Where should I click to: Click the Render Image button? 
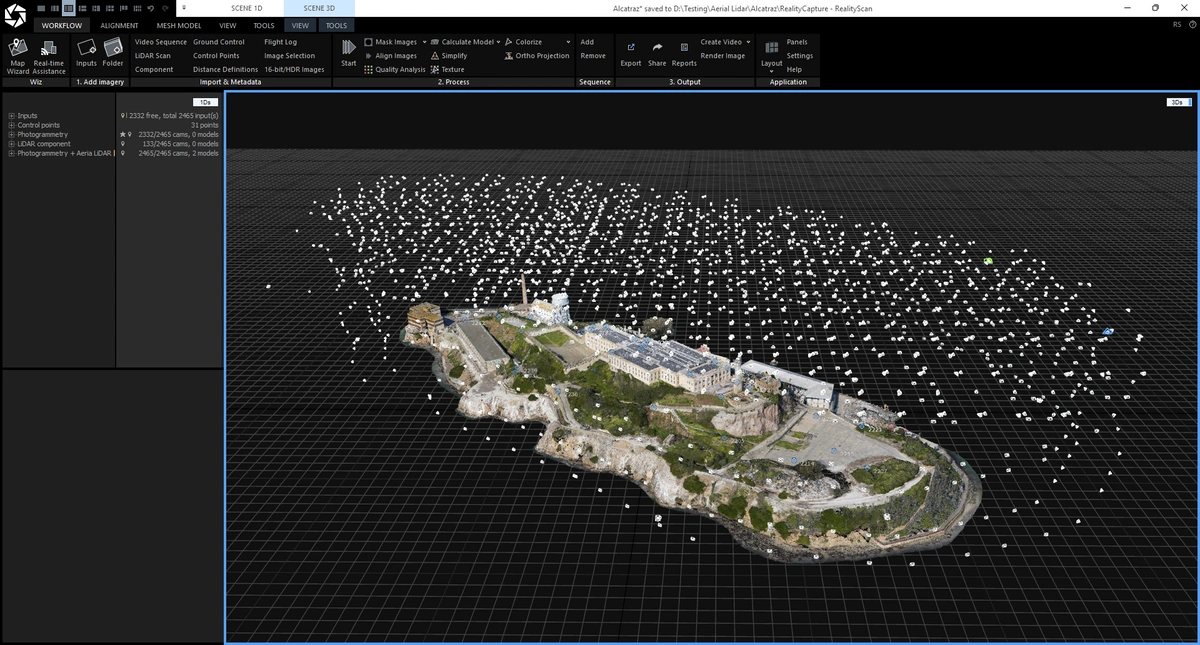(x=723, y=56)
